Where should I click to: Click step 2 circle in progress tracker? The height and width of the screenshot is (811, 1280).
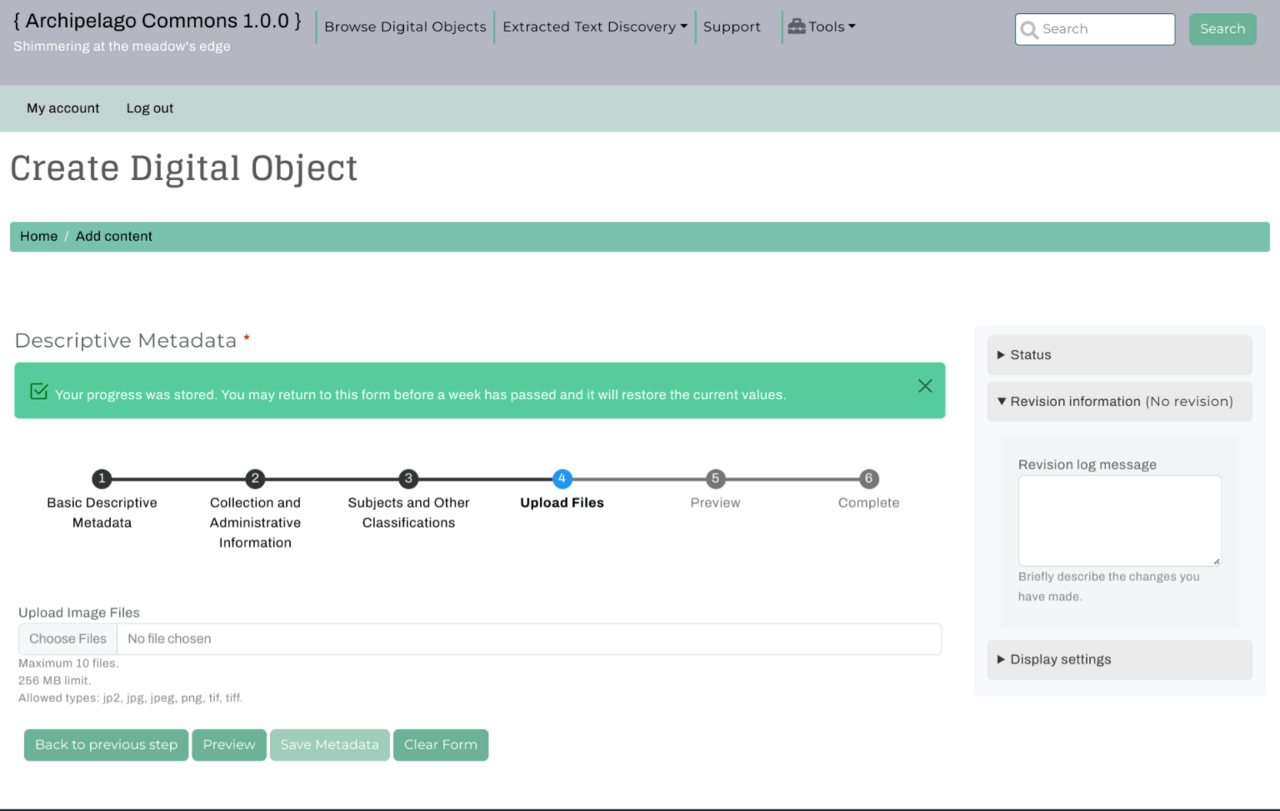[x=255, y=479]
